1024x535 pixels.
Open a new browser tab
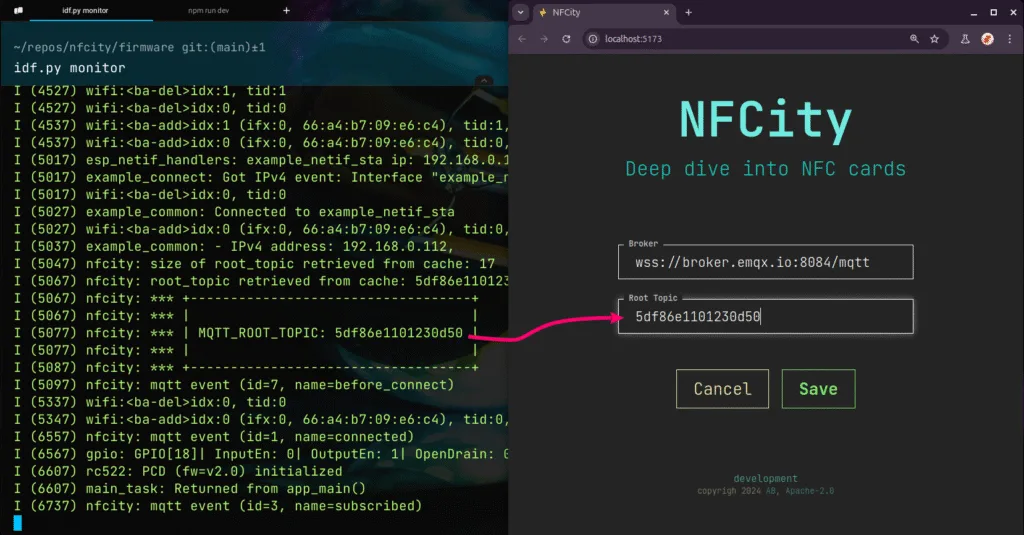688,12
